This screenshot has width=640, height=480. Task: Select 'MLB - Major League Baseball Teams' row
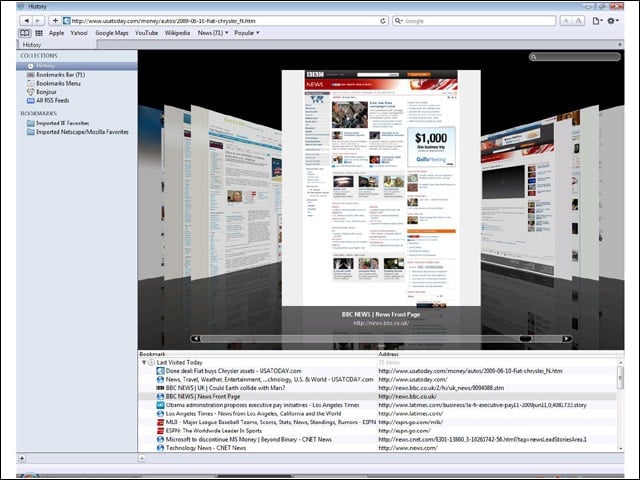click(377, 422)
